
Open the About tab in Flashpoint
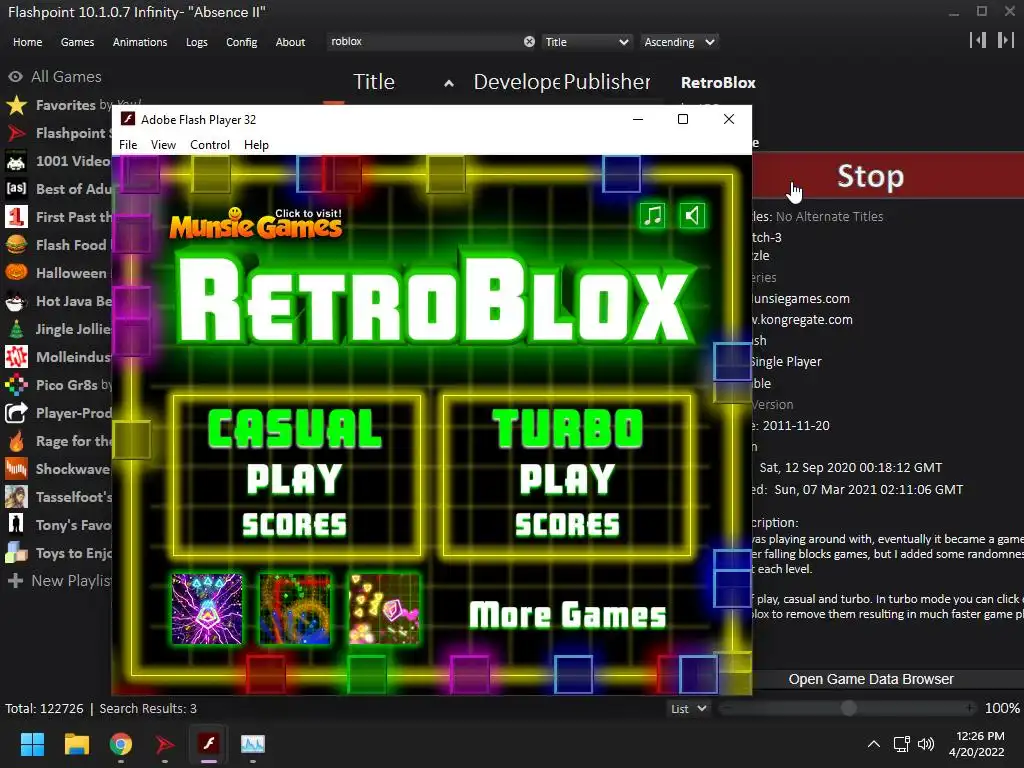[290, 42]
